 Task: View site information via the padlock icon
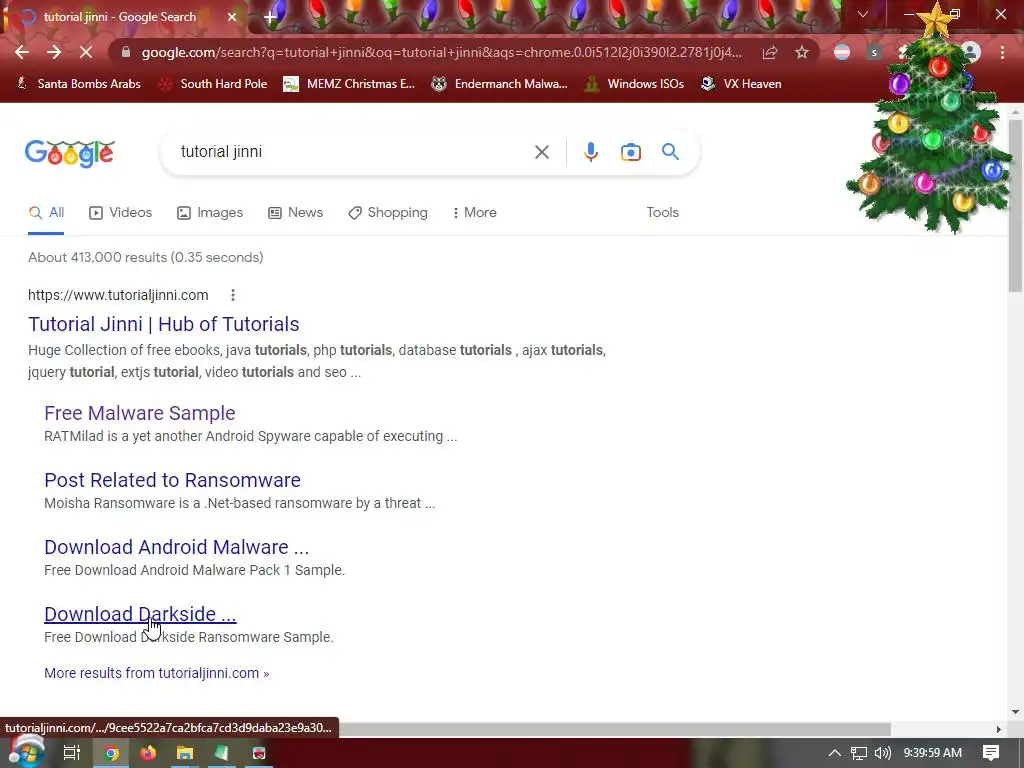(126, 52)
